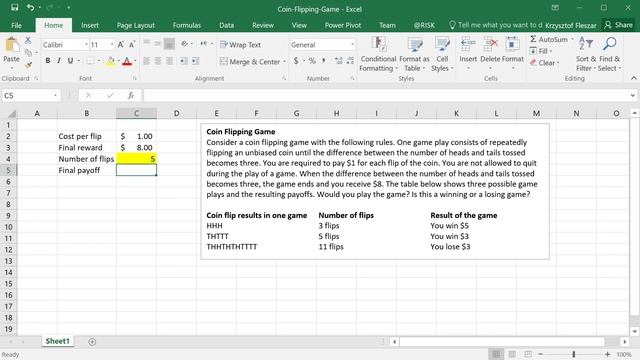Open the Format cells menu

tap(513, 54)
